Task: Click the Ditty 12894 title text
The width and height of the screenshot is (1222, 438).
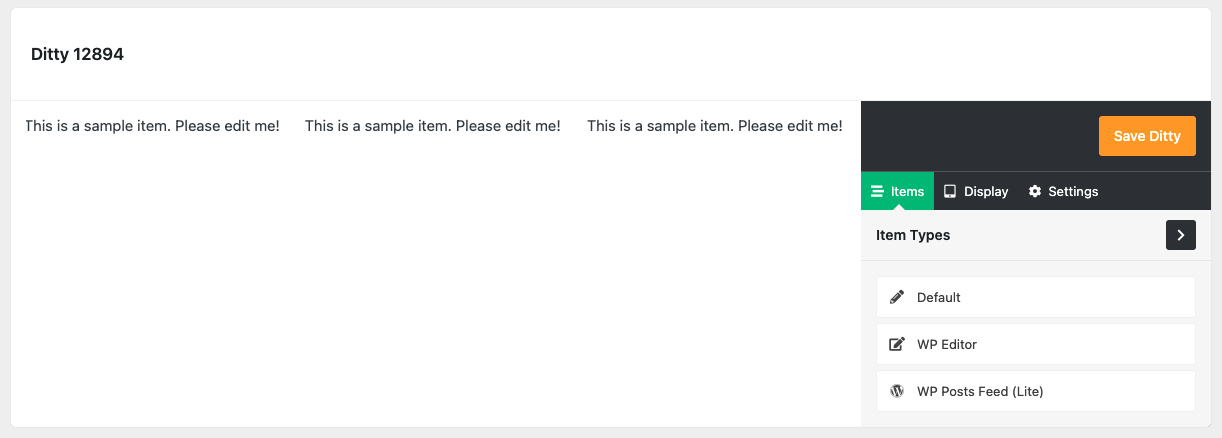Action: click(x=77, y=54)
